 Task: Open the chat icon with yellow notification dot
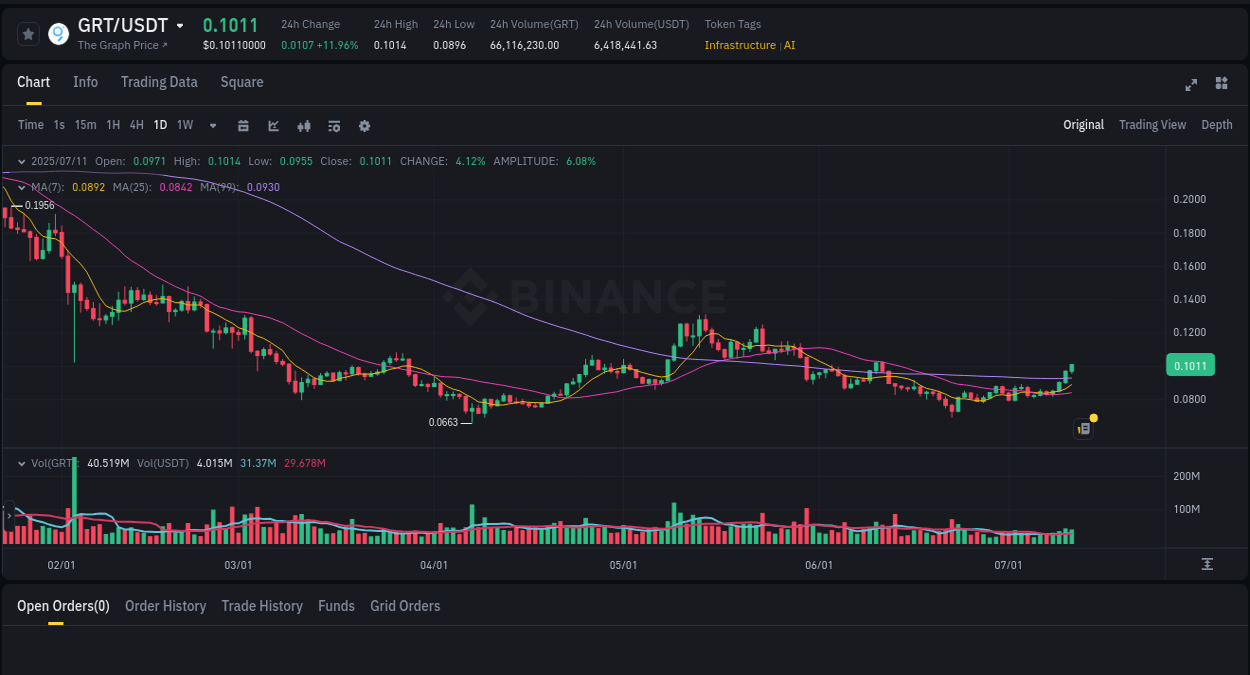(x=1083, y=427)
